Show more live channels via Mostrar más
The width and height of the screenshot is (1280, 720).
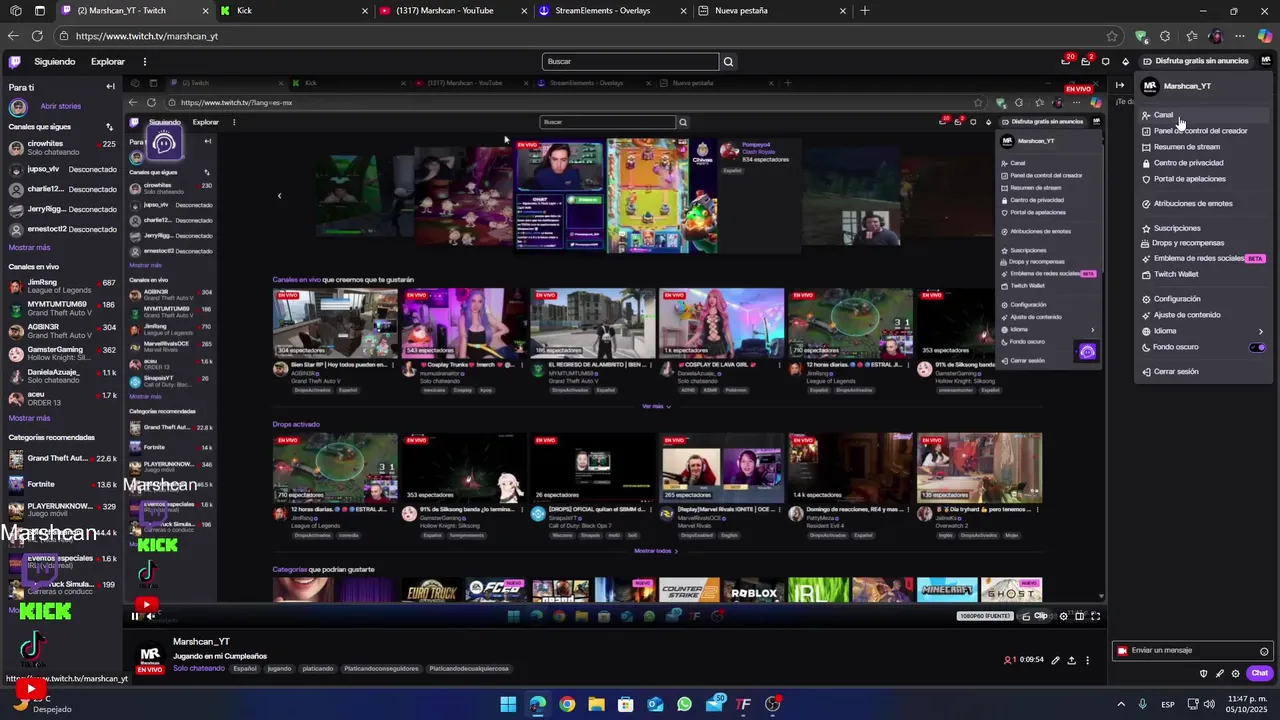(29, 418)
